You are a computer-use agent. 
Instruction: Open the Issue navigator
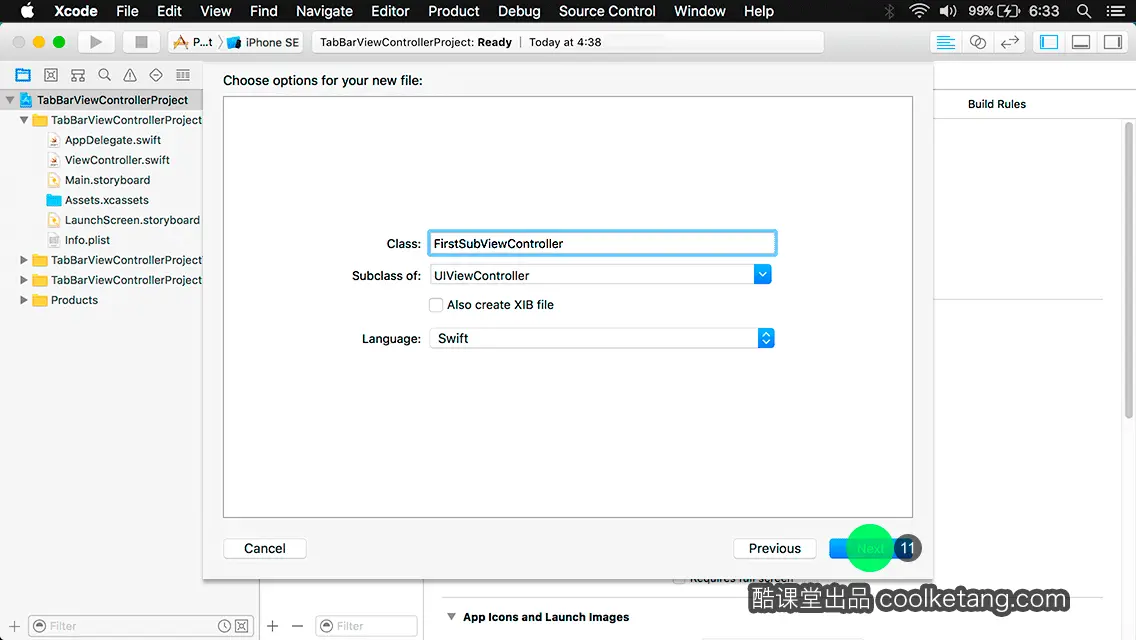[x=130, y=75]
